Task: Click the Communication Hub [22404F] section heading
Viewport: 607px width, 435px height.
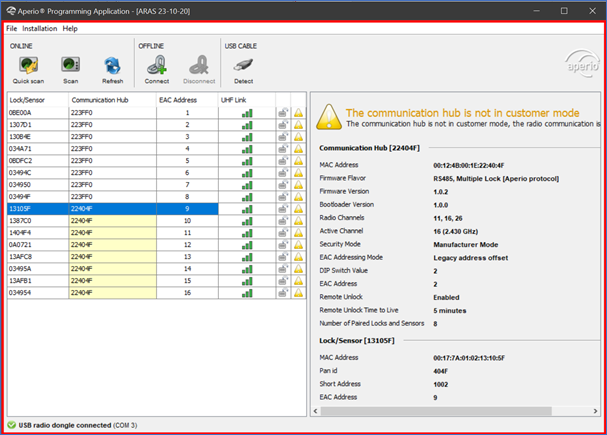Action: 369,148
